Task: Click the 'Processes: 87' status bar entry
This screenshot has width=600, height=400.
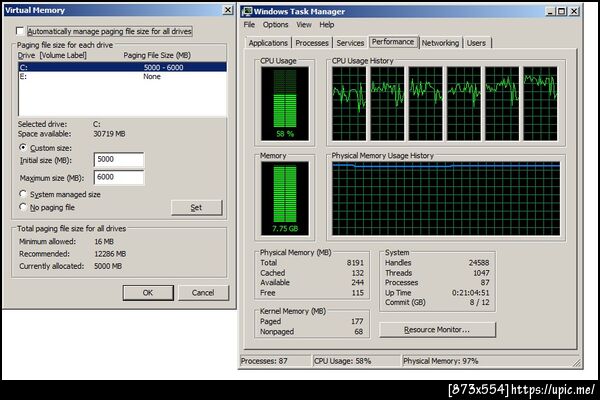Action: [264, 361]
